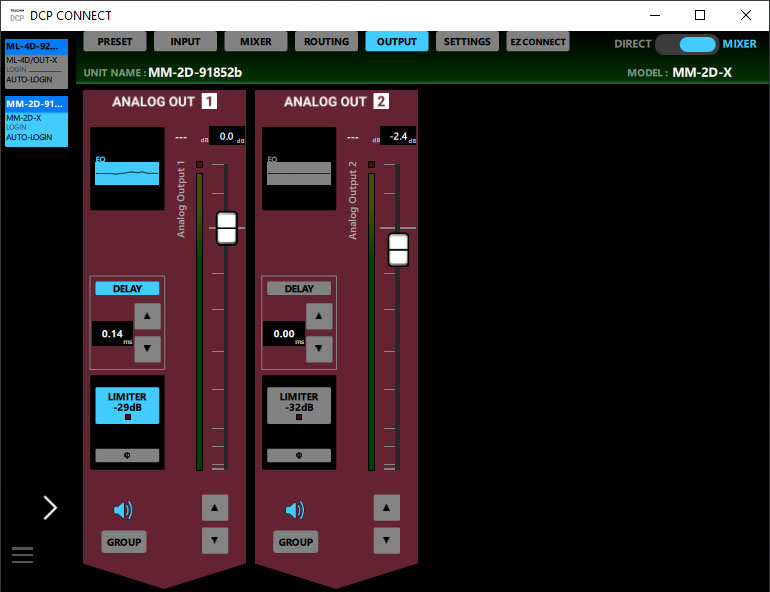Raise Analog Out 2 level with up arrow
Image resolution: width=770 pixels, height=592 pixels.
pos(387,508)
